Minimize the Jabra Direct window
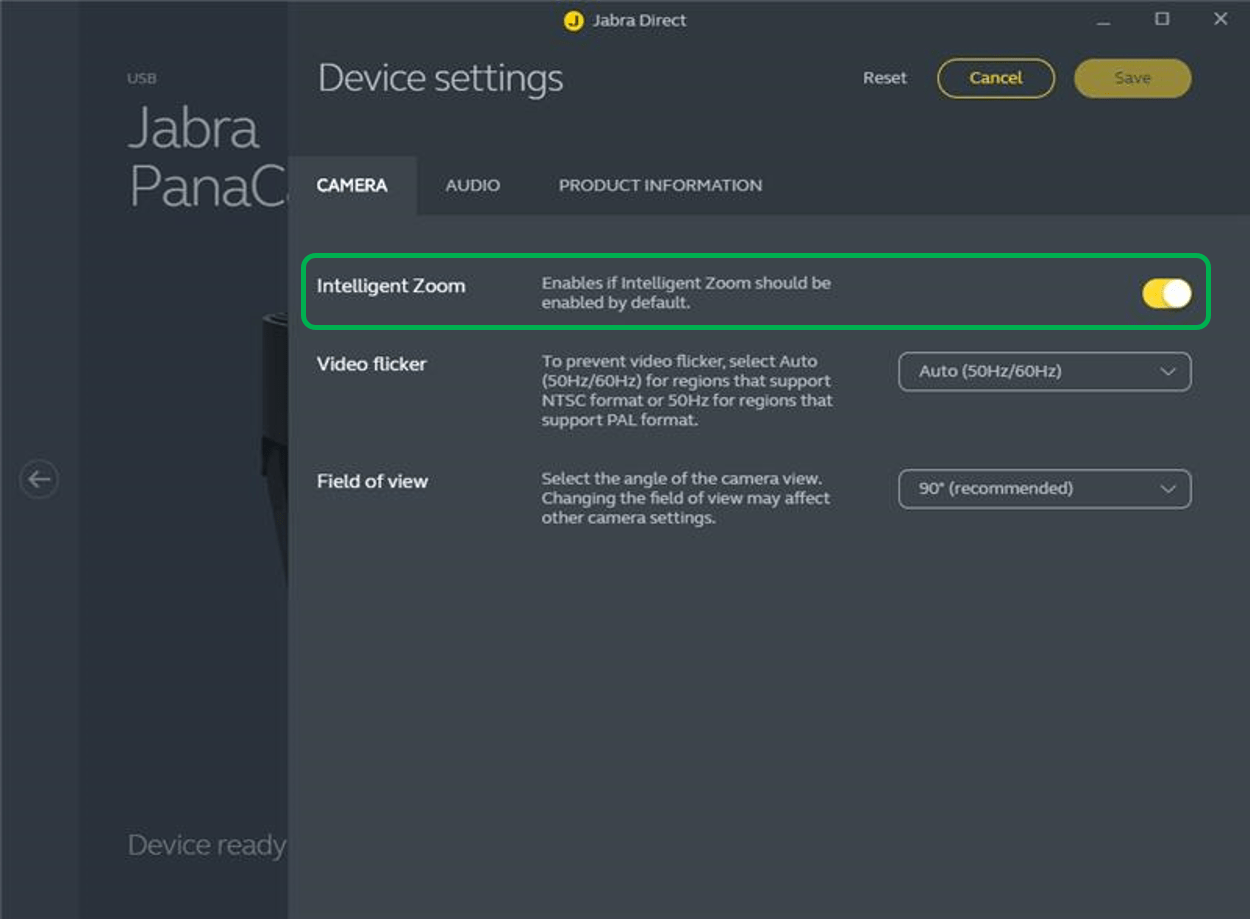1250x919 pixels. pyautogui.click(x=1102, y=20)
